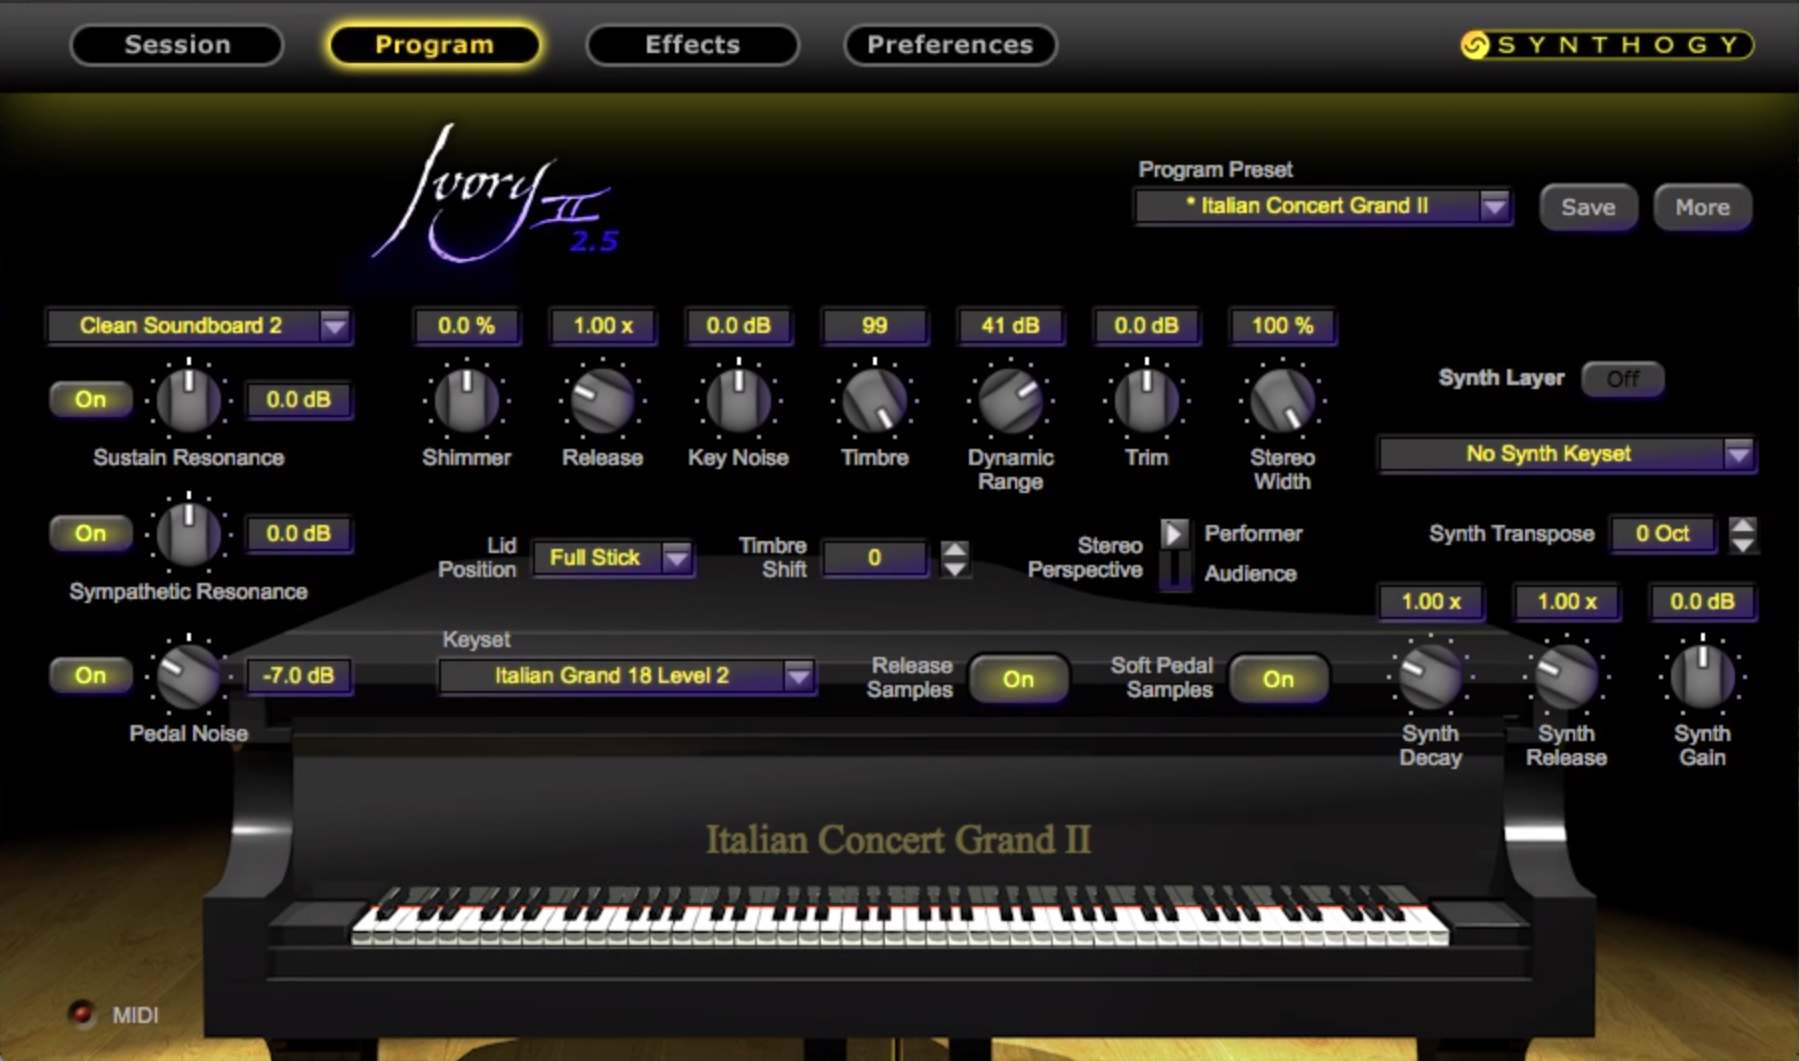This screenshot has height=1061, width=1799.
Task: Click the Key Noise 0.0 dB value
Action: pyautogui.click(x=738, y=326)
